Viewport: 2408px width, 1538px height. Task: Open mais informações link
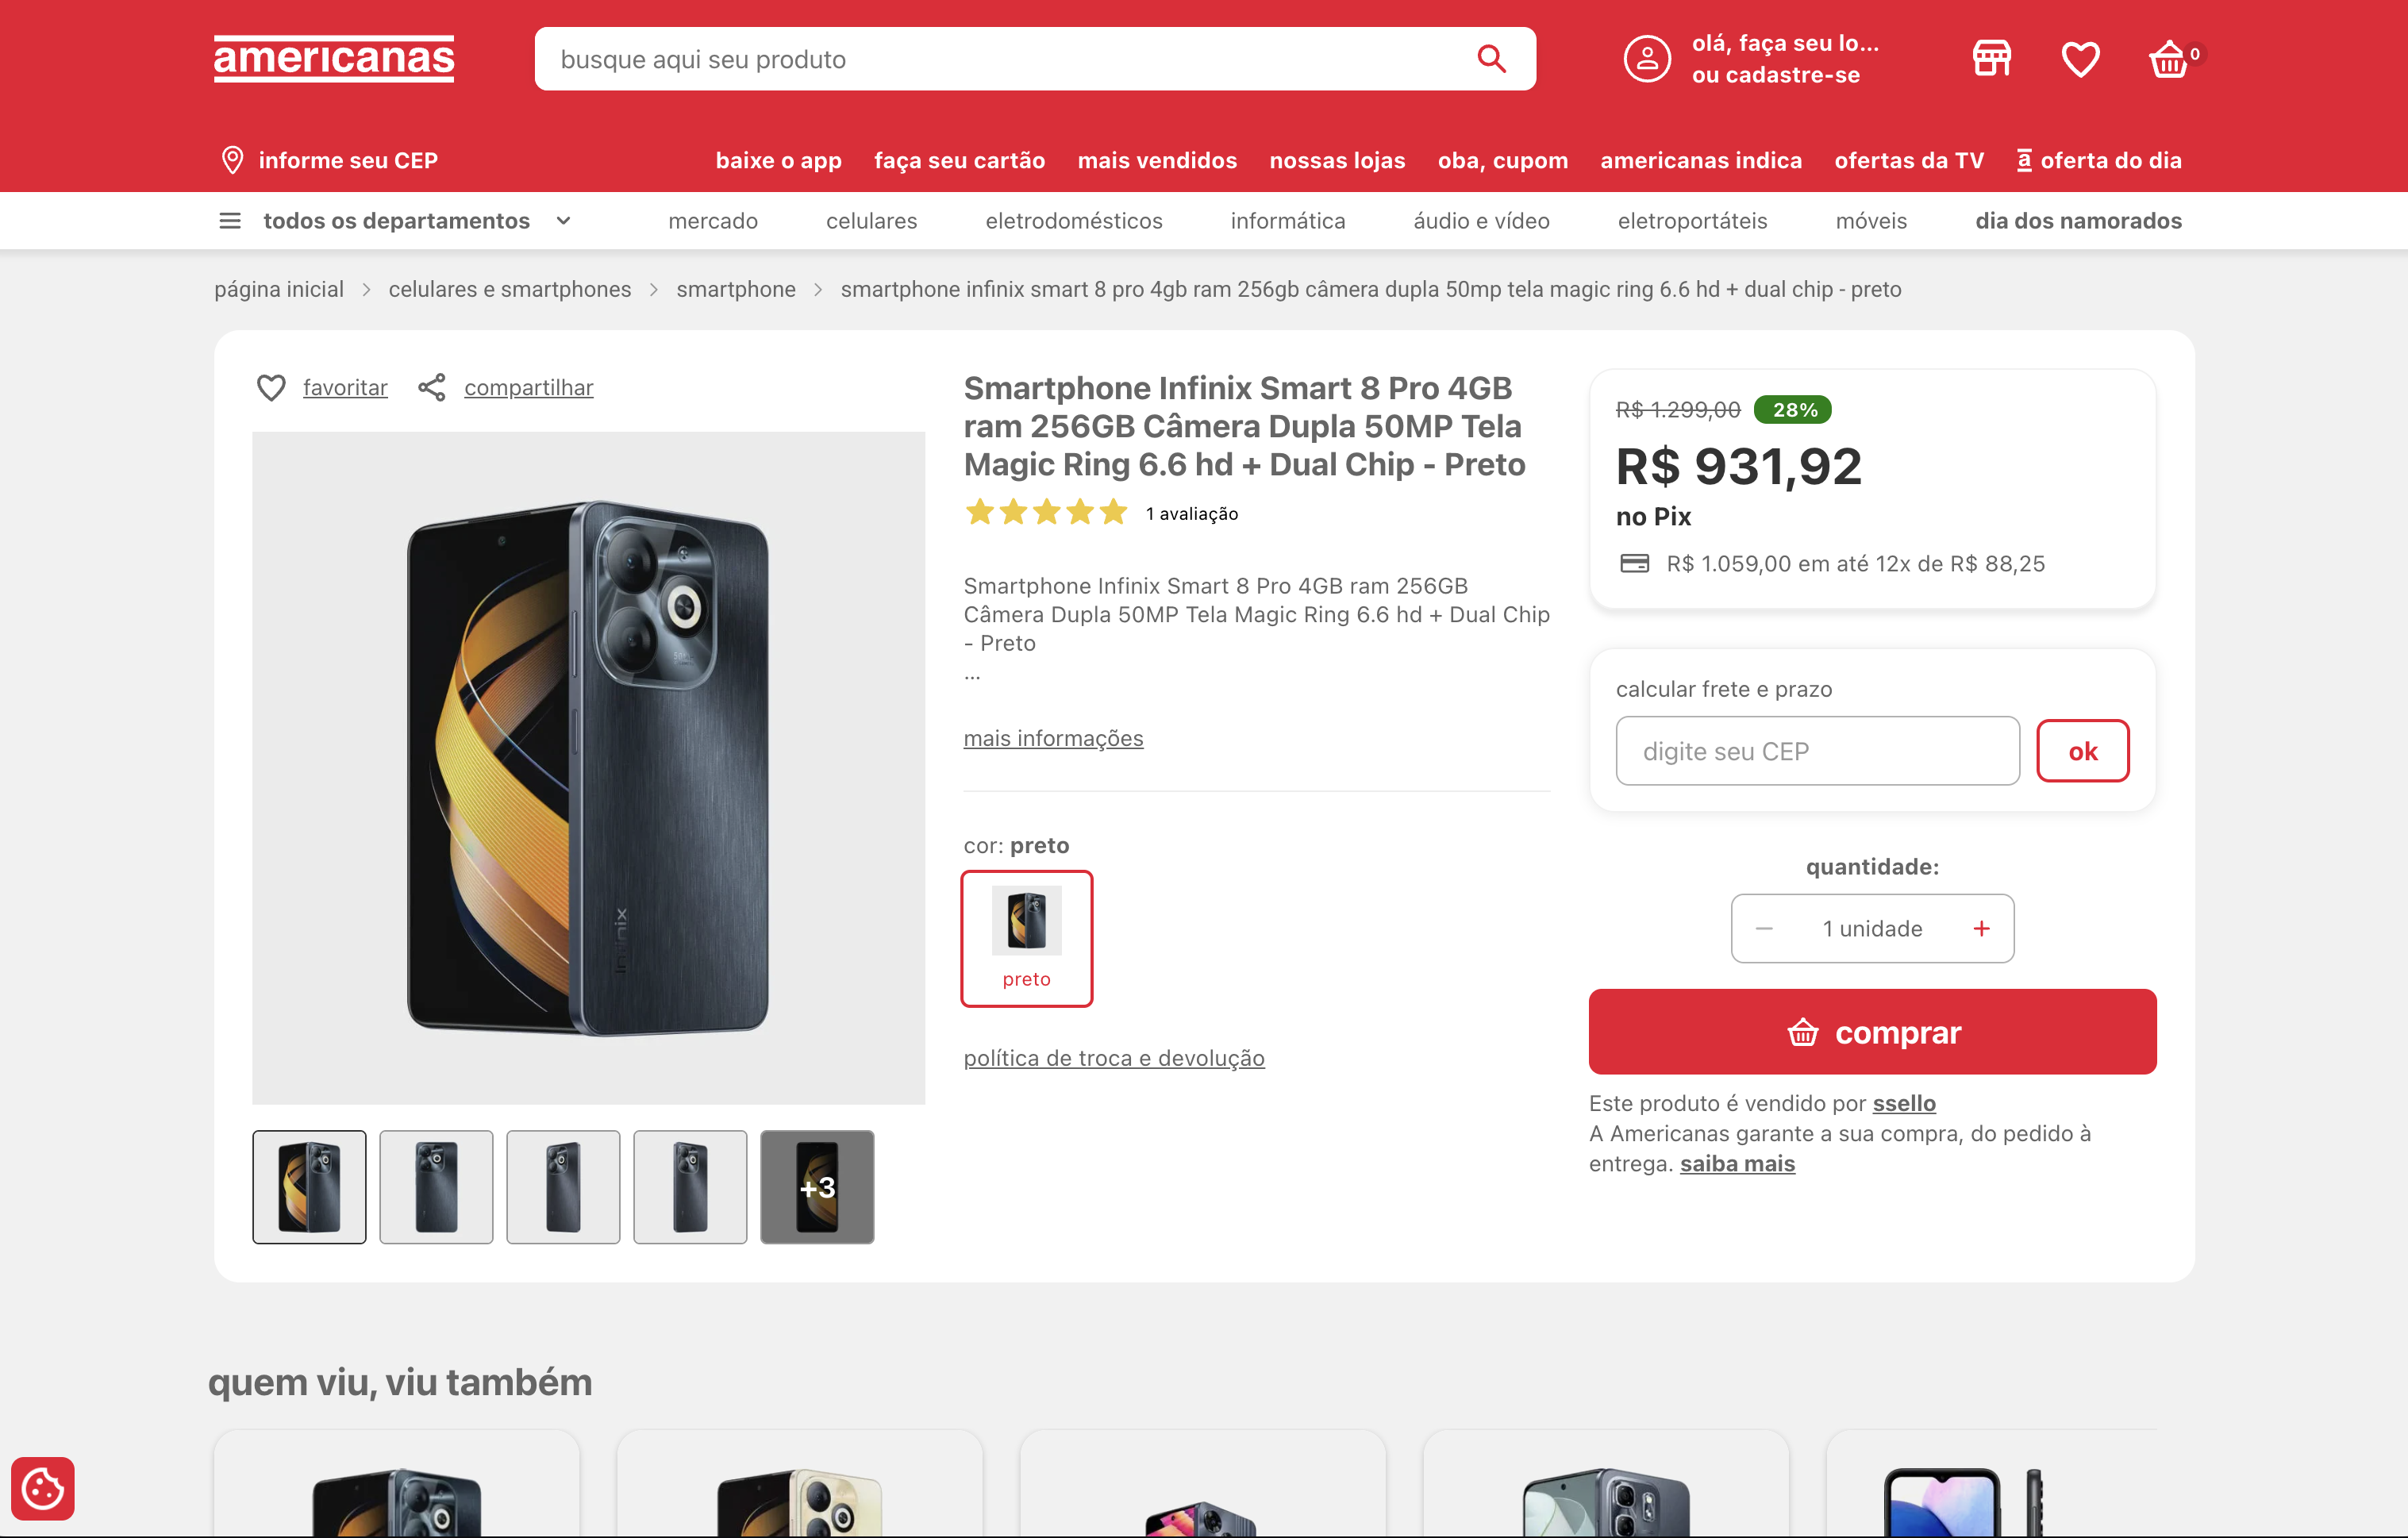coord(1053,738)
